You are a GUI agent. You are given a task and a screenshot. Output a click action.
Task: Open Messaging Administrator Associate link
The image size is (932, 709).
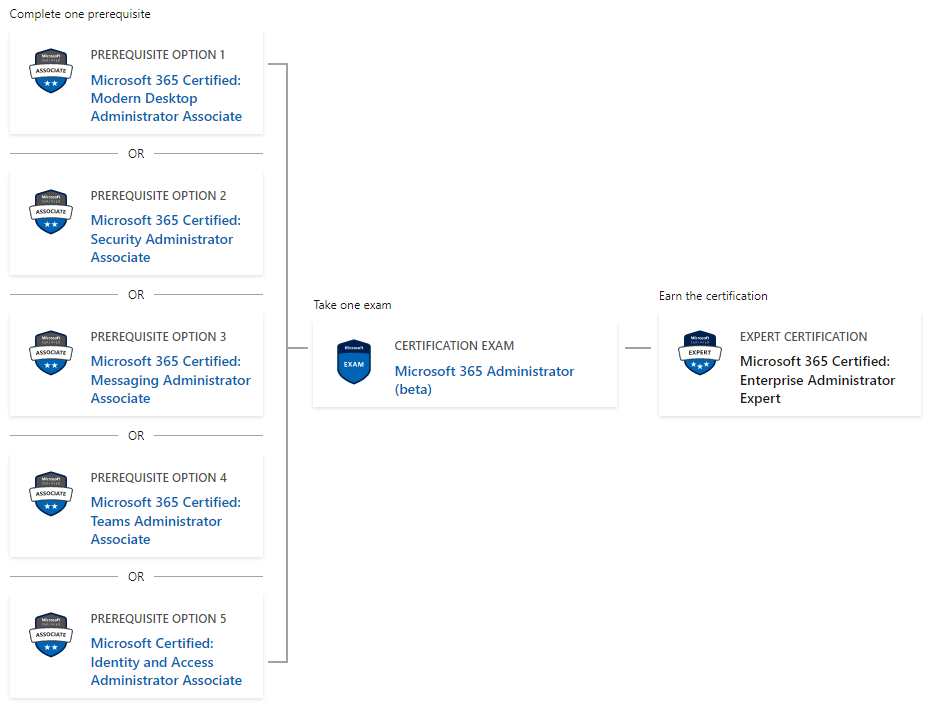[171, 380]
